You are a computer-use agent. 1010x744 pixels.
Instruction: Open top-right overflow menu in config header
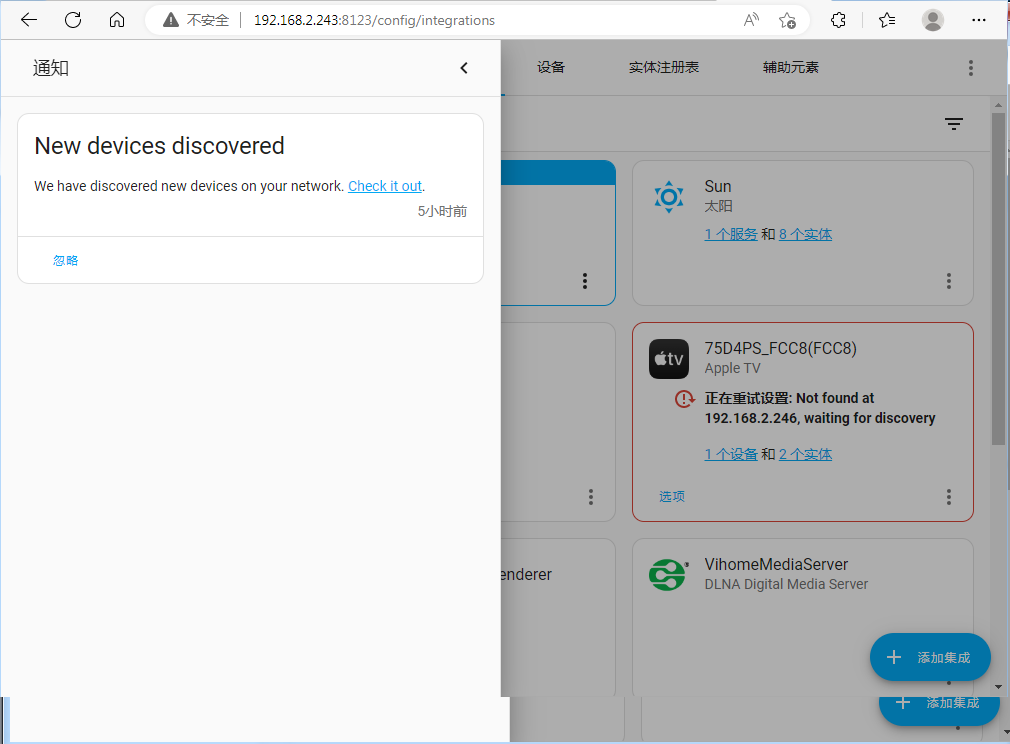[970, 68]
